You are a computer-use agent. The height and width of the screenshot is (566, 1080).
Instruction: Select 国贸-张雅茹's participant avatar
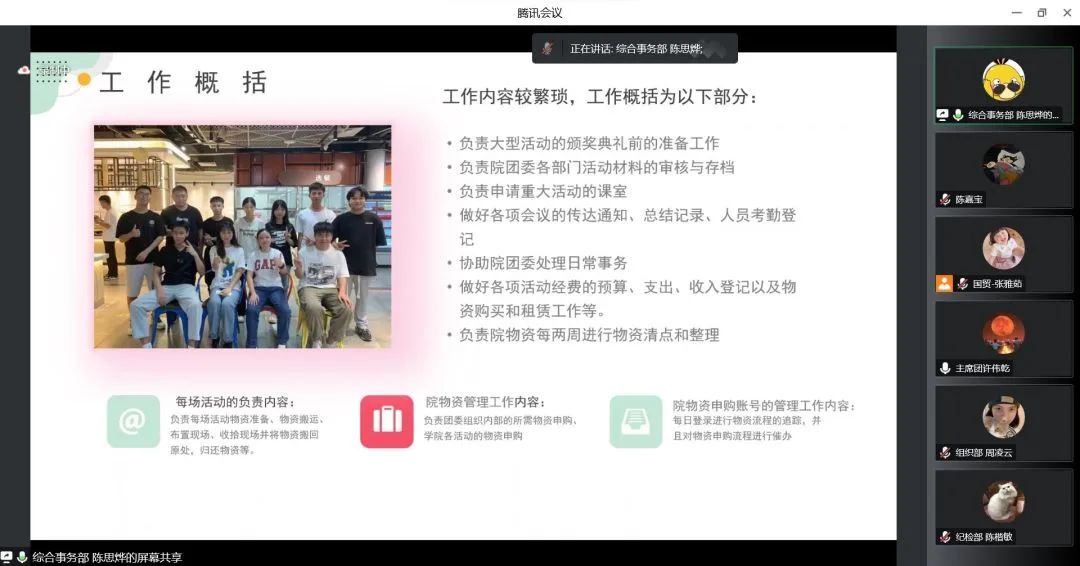1003,248
